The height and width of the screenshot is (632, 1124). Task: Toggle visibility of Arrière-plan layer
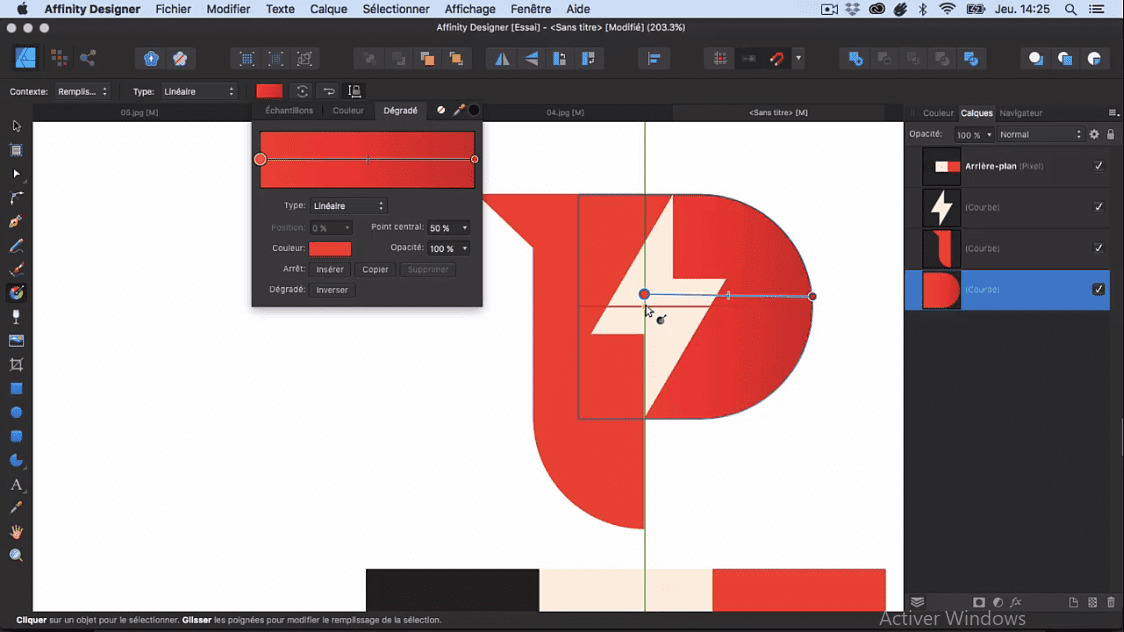point(1098,166)
